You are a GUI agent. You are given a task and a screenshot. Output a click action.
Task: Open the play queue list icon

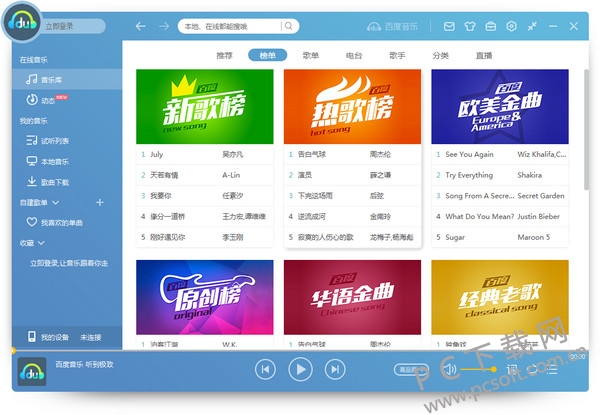(551, 369)
